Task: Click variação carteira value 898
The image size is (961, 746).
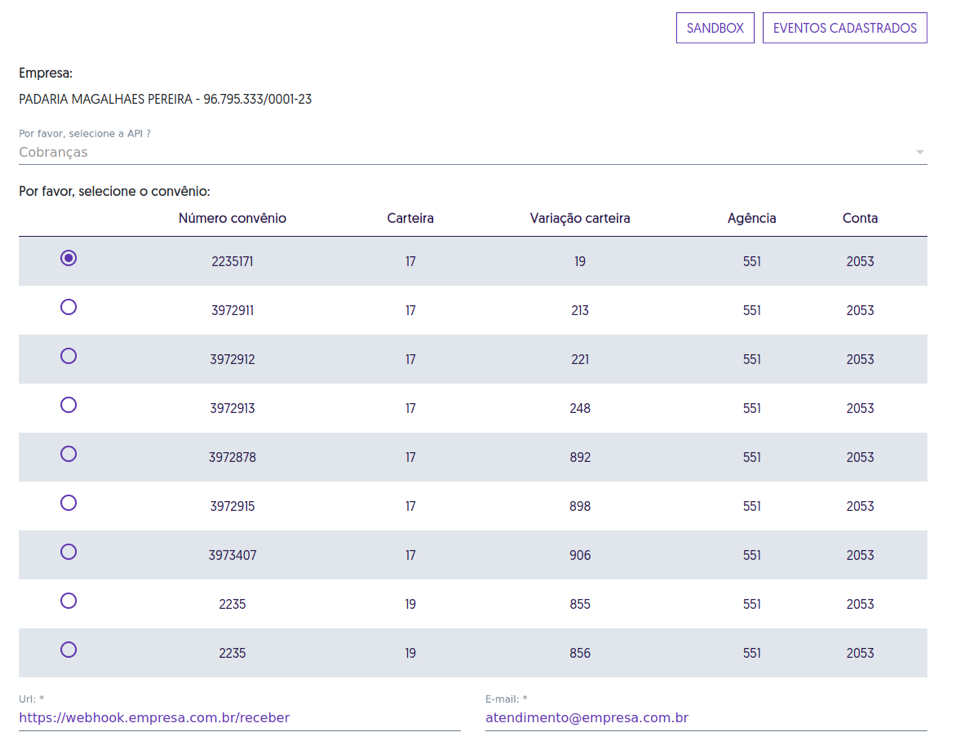Action: tap(580, 507)
